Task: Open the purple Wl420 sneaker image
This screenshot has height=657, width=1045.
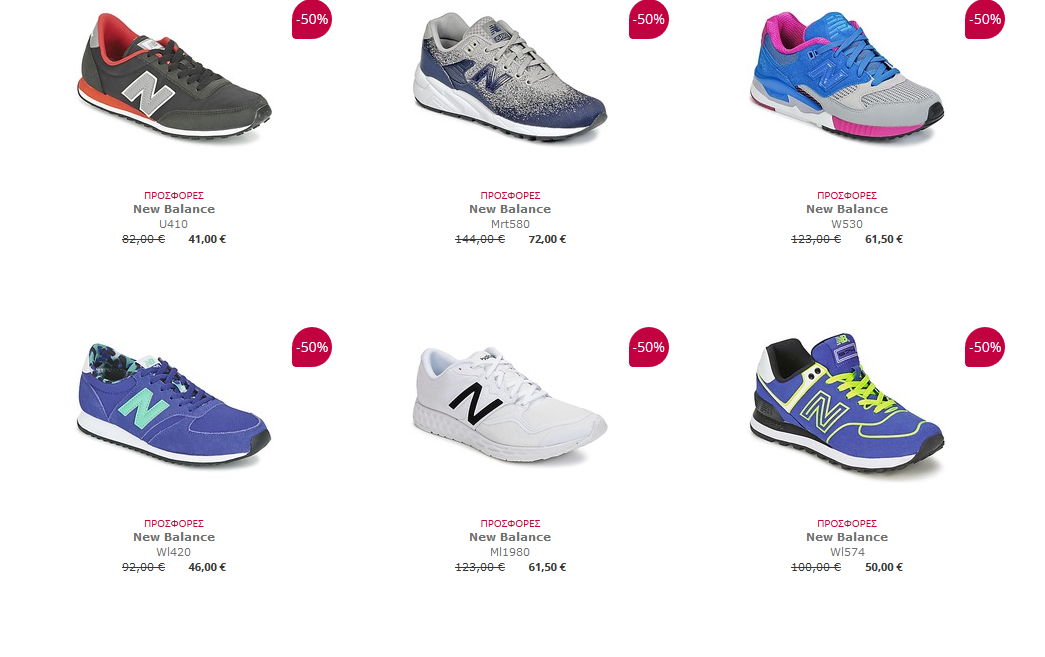Action: click(x=174, y=404)
